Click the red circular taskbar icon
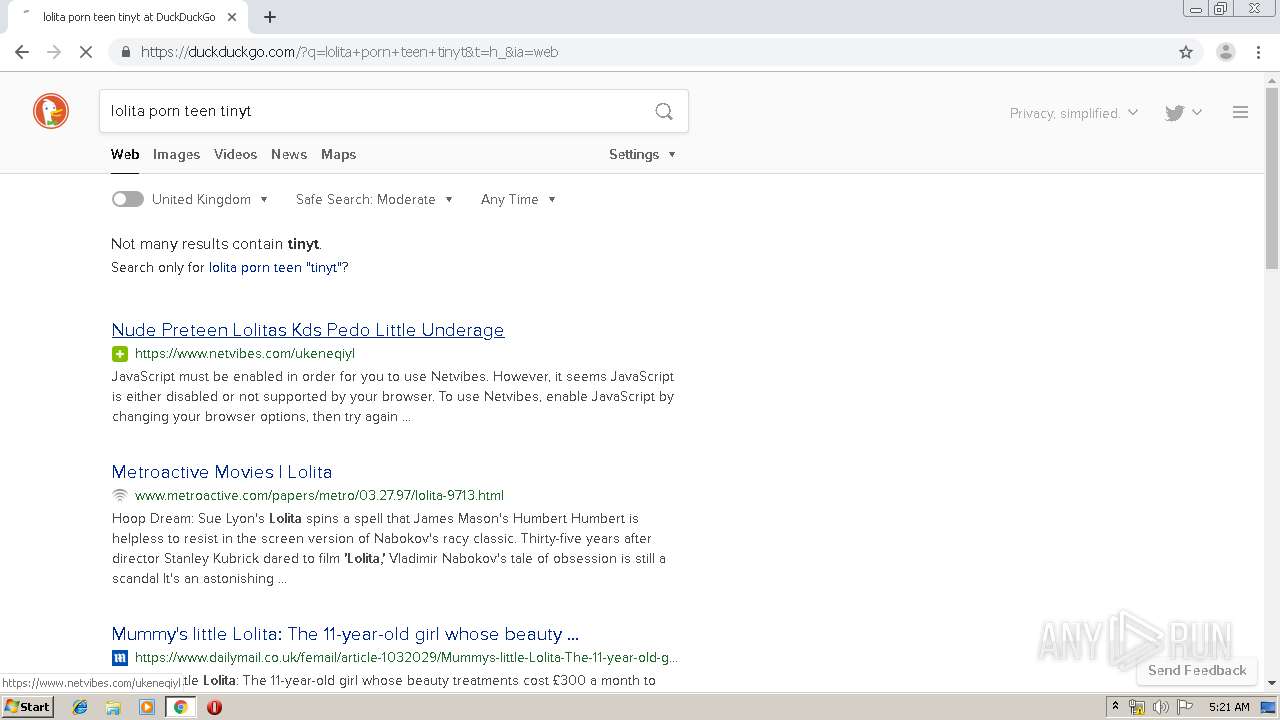 tap(214, 707)
